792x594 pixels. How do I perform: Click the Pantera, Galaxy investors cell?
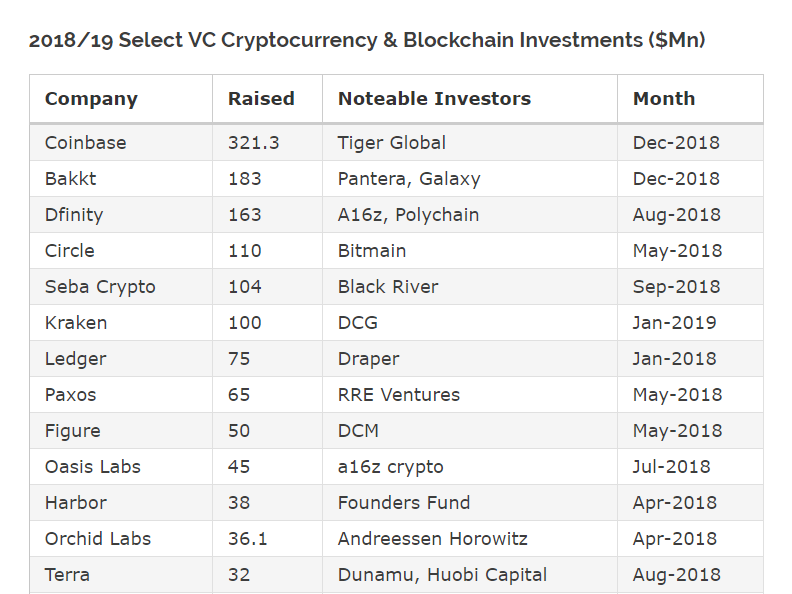click(x=409, y=179)
